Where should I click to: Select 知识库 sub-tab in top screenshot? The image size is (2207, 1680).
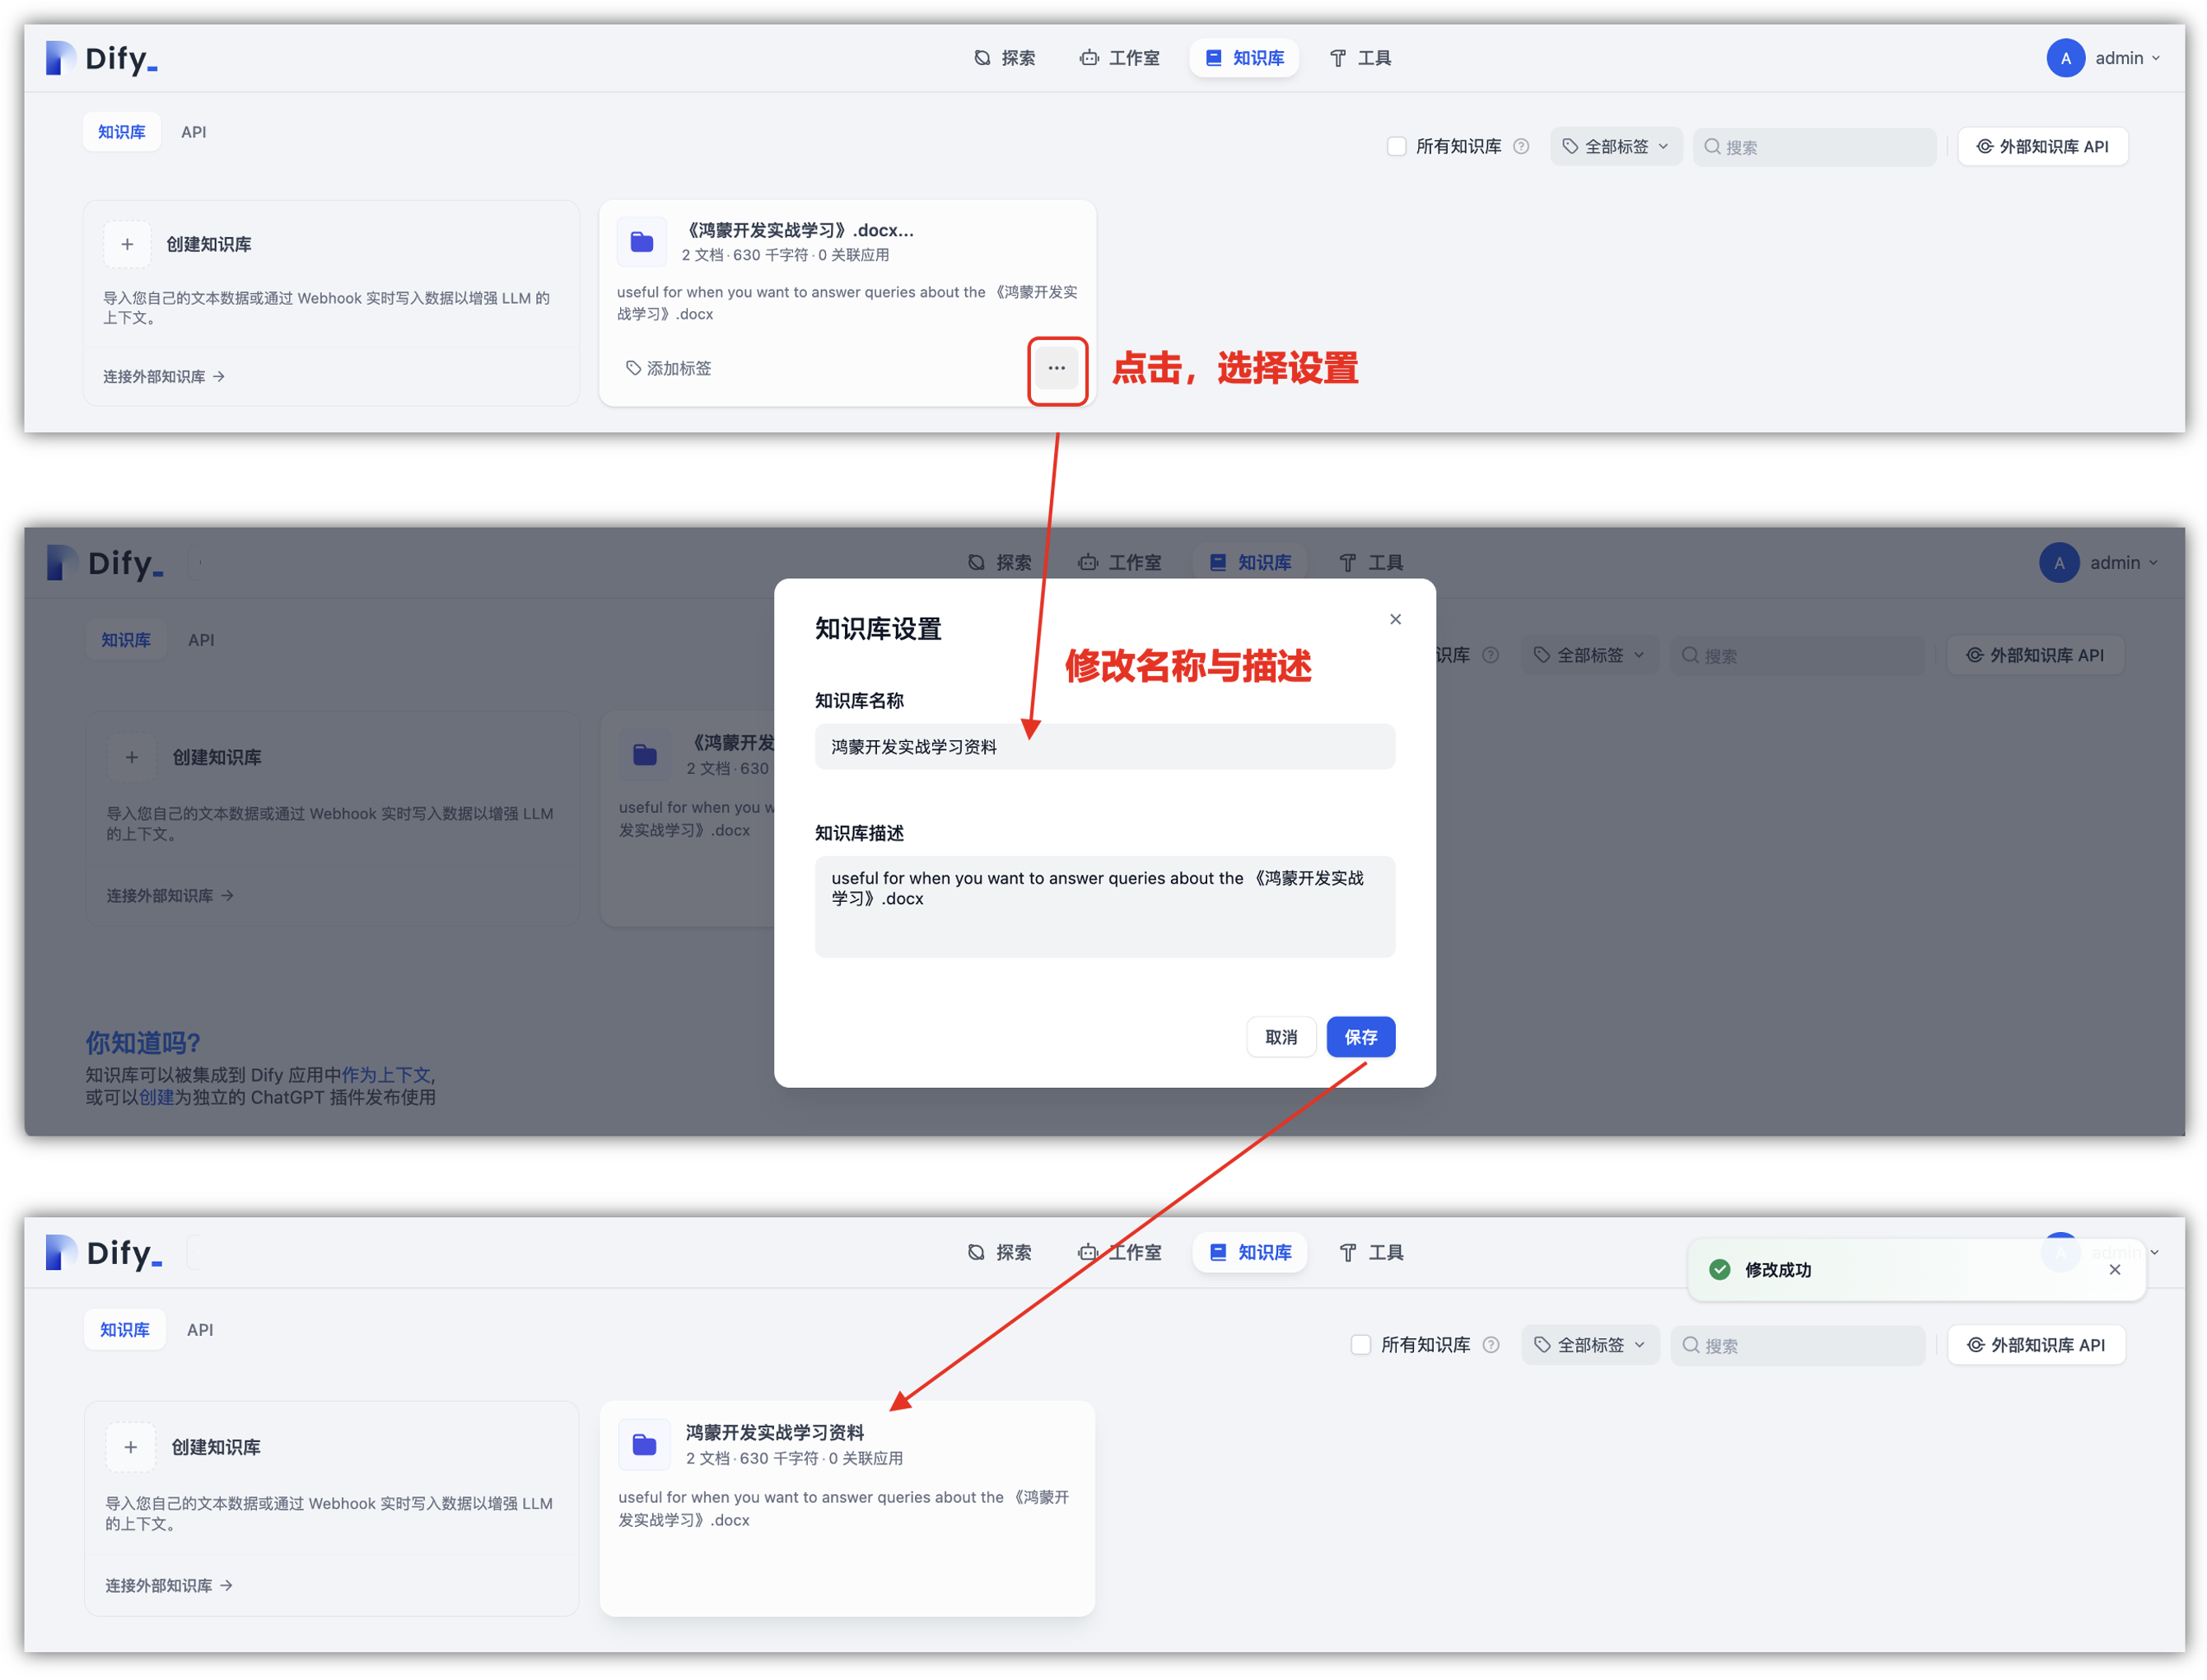(x=122, y=132)
